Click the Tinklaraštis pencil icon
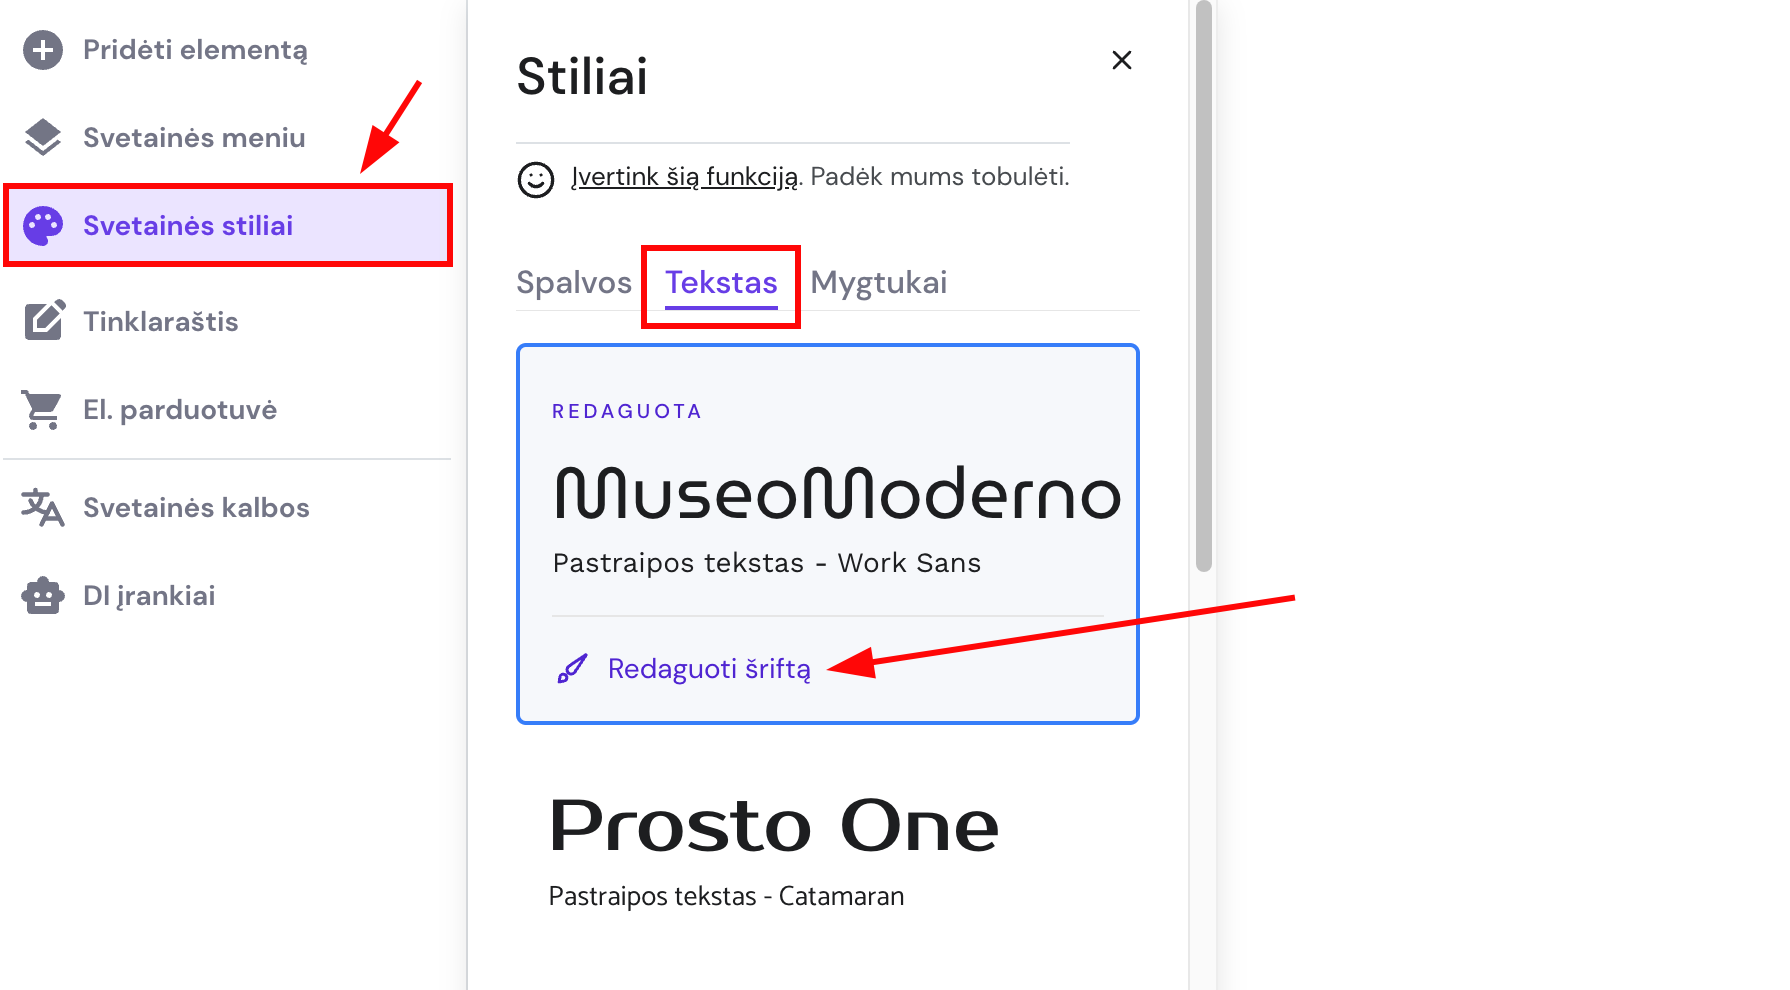1790x990 pixels. click(42, 320)
